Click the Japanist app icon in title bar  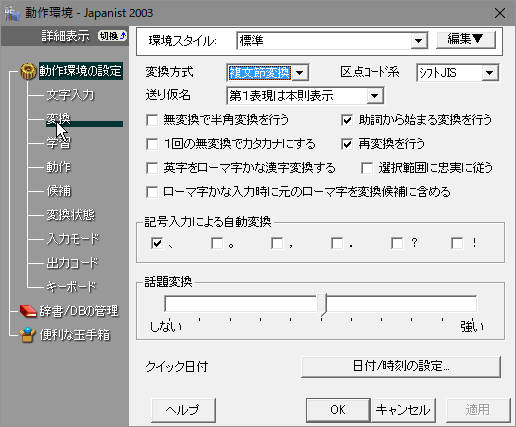13,14
